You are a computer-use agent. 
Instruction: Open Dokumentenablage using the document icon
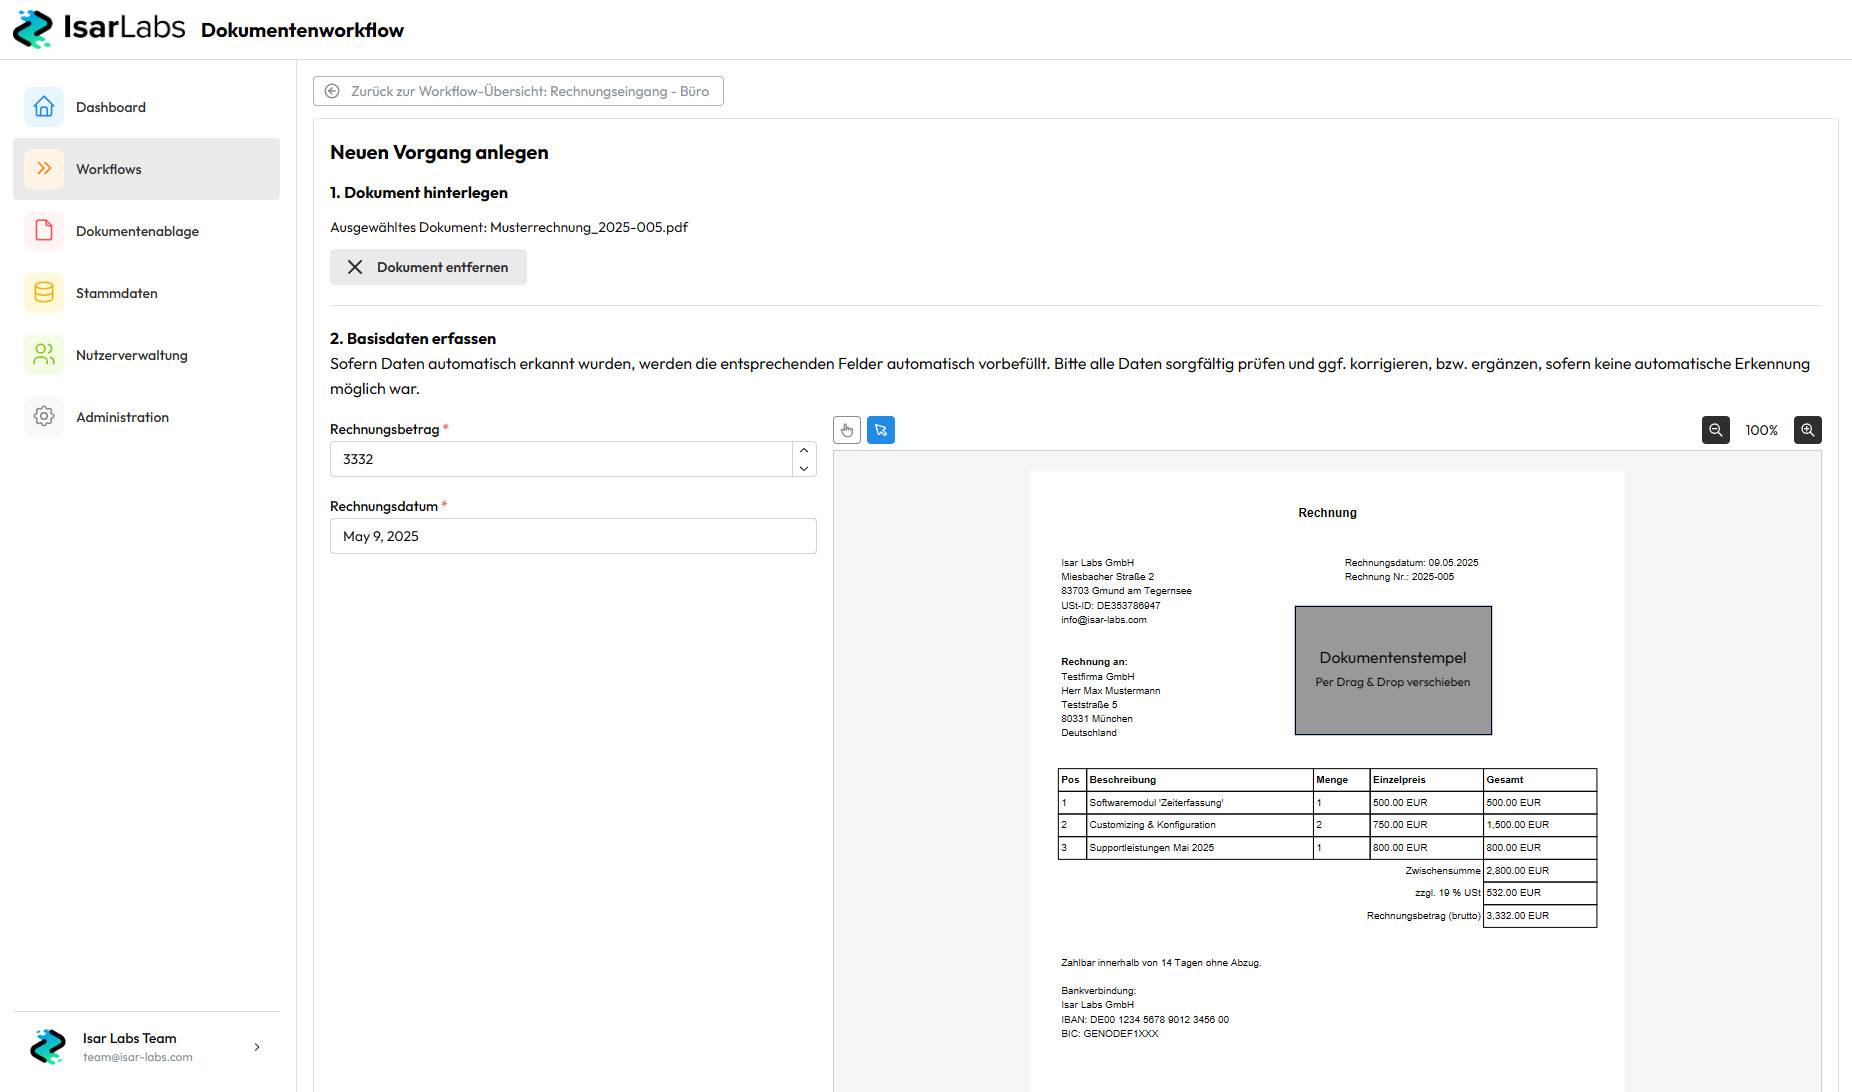coord(44,230)
